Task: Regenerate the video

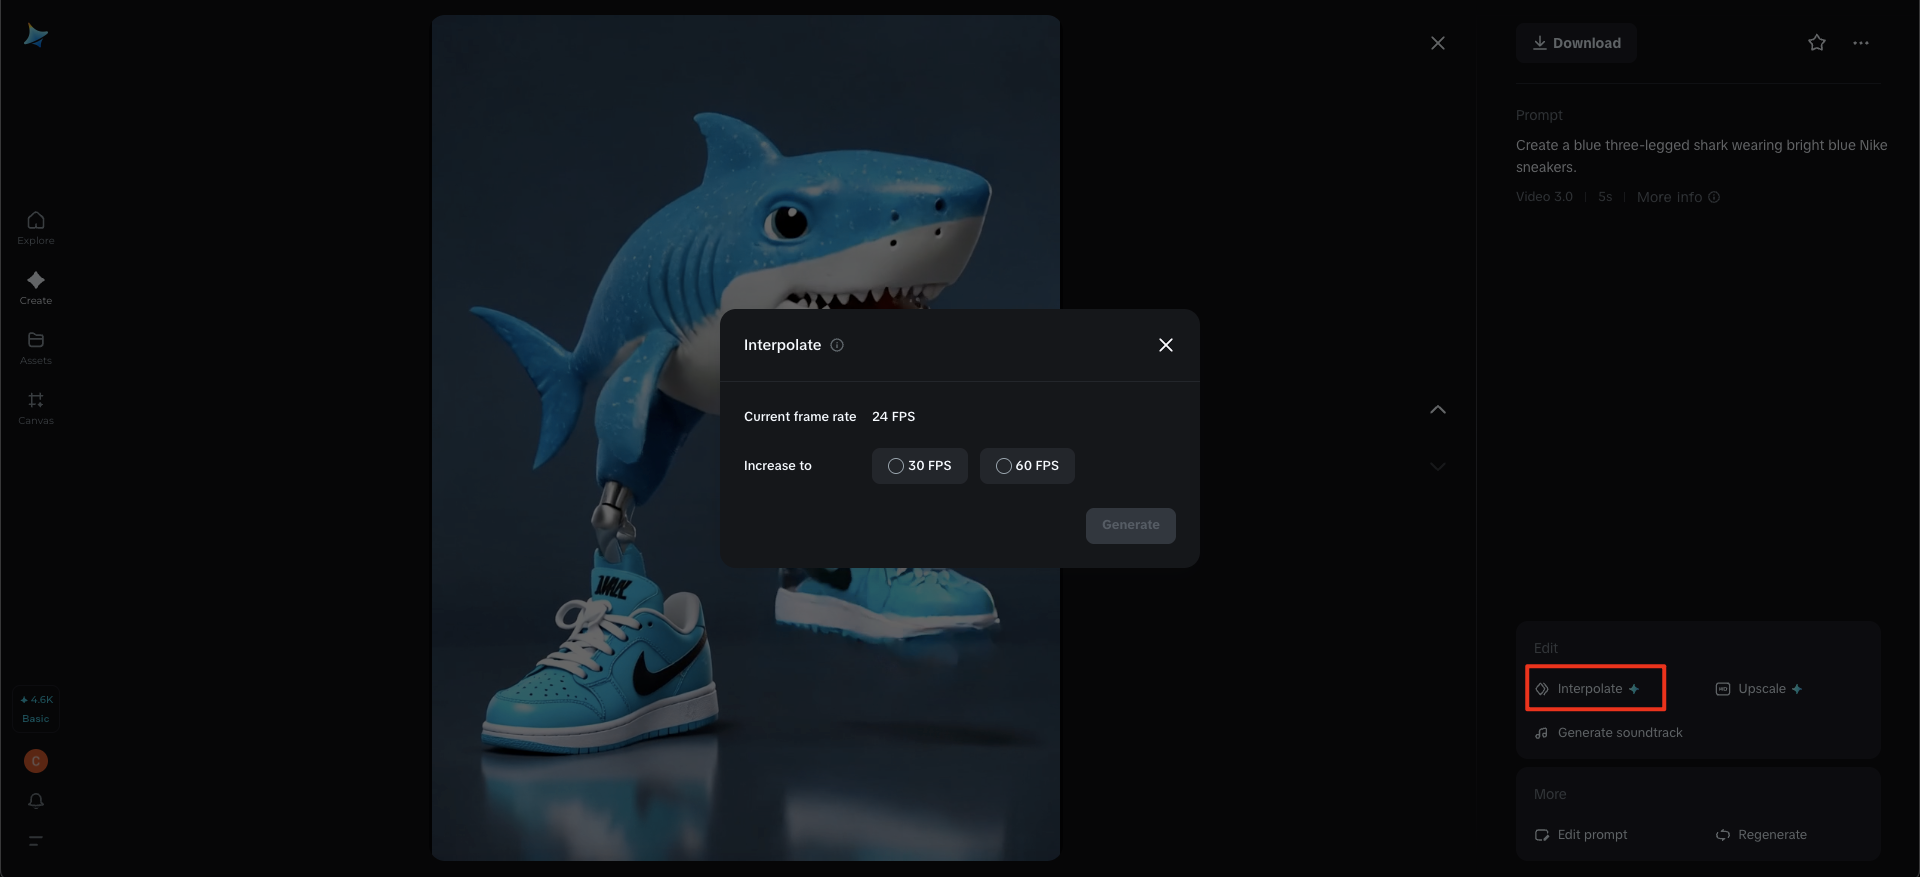Action: 1761,835
